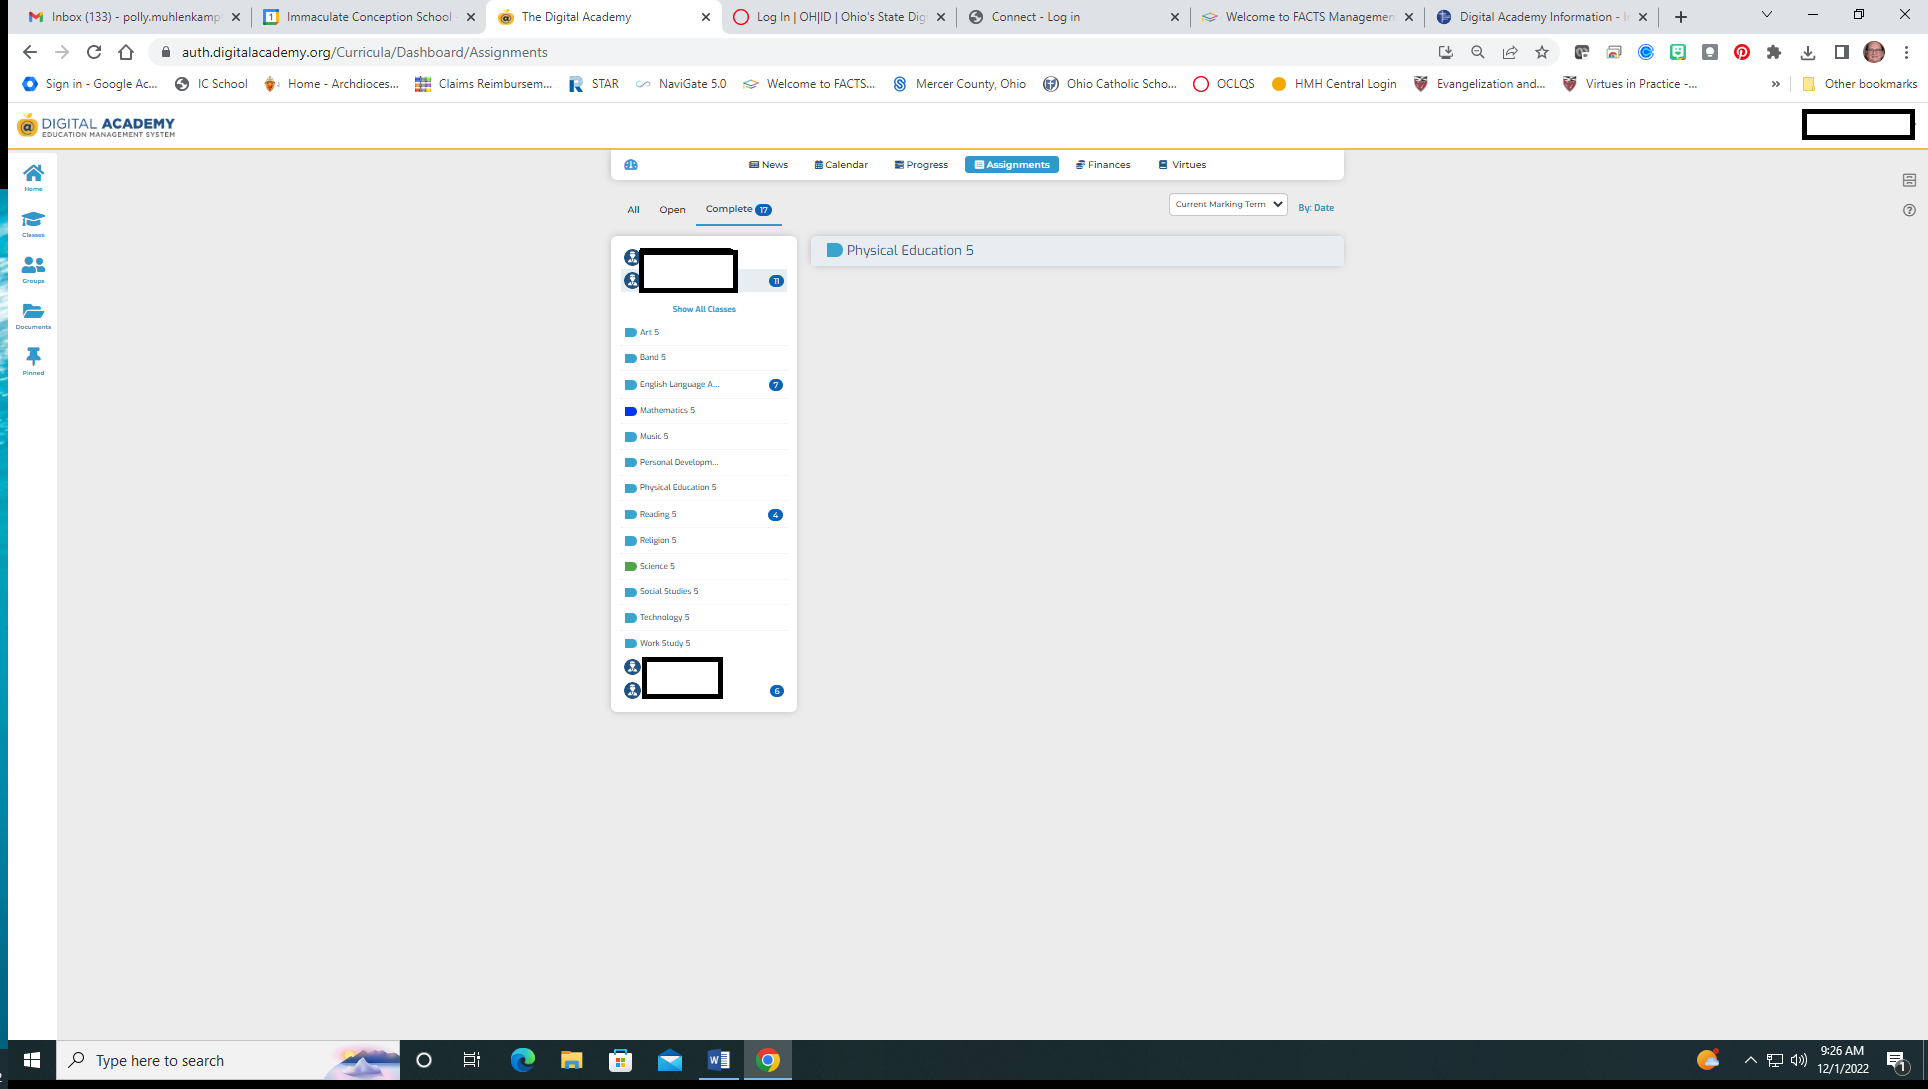
Task: Toggle the All assignments filter
Action: 633,209
